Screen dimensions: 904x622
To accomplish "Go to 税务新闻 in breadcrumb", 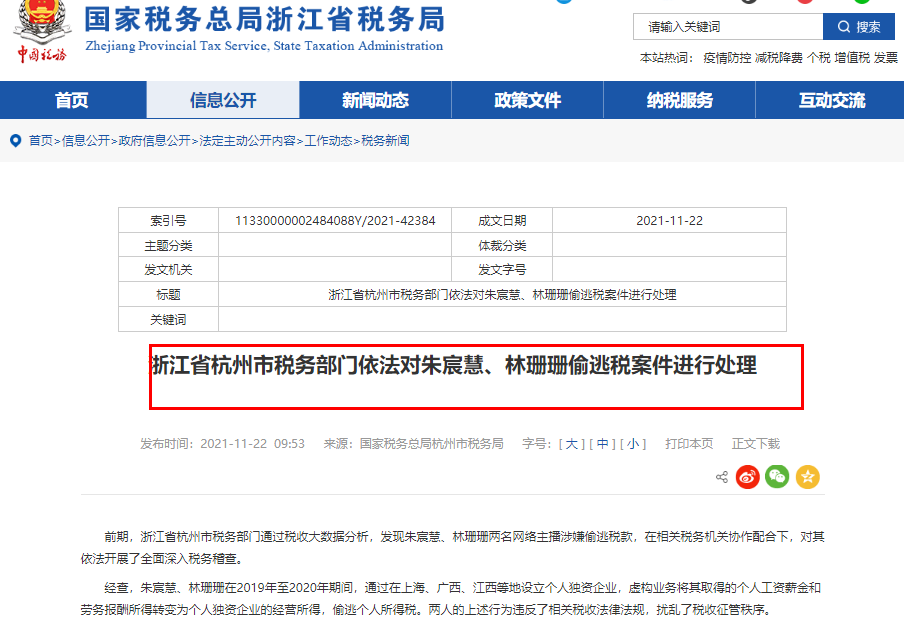I will 385,141.
